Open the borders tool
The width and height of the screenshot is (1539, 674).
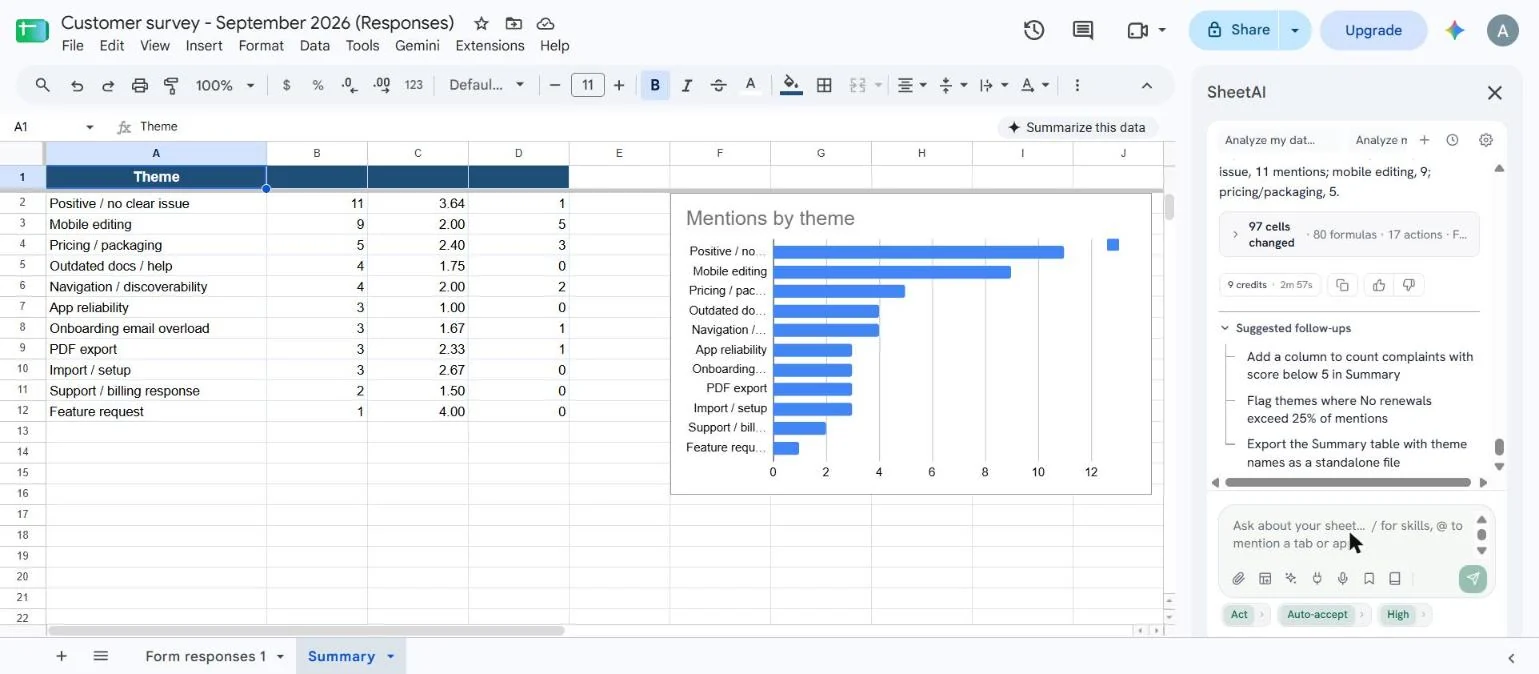824,85
